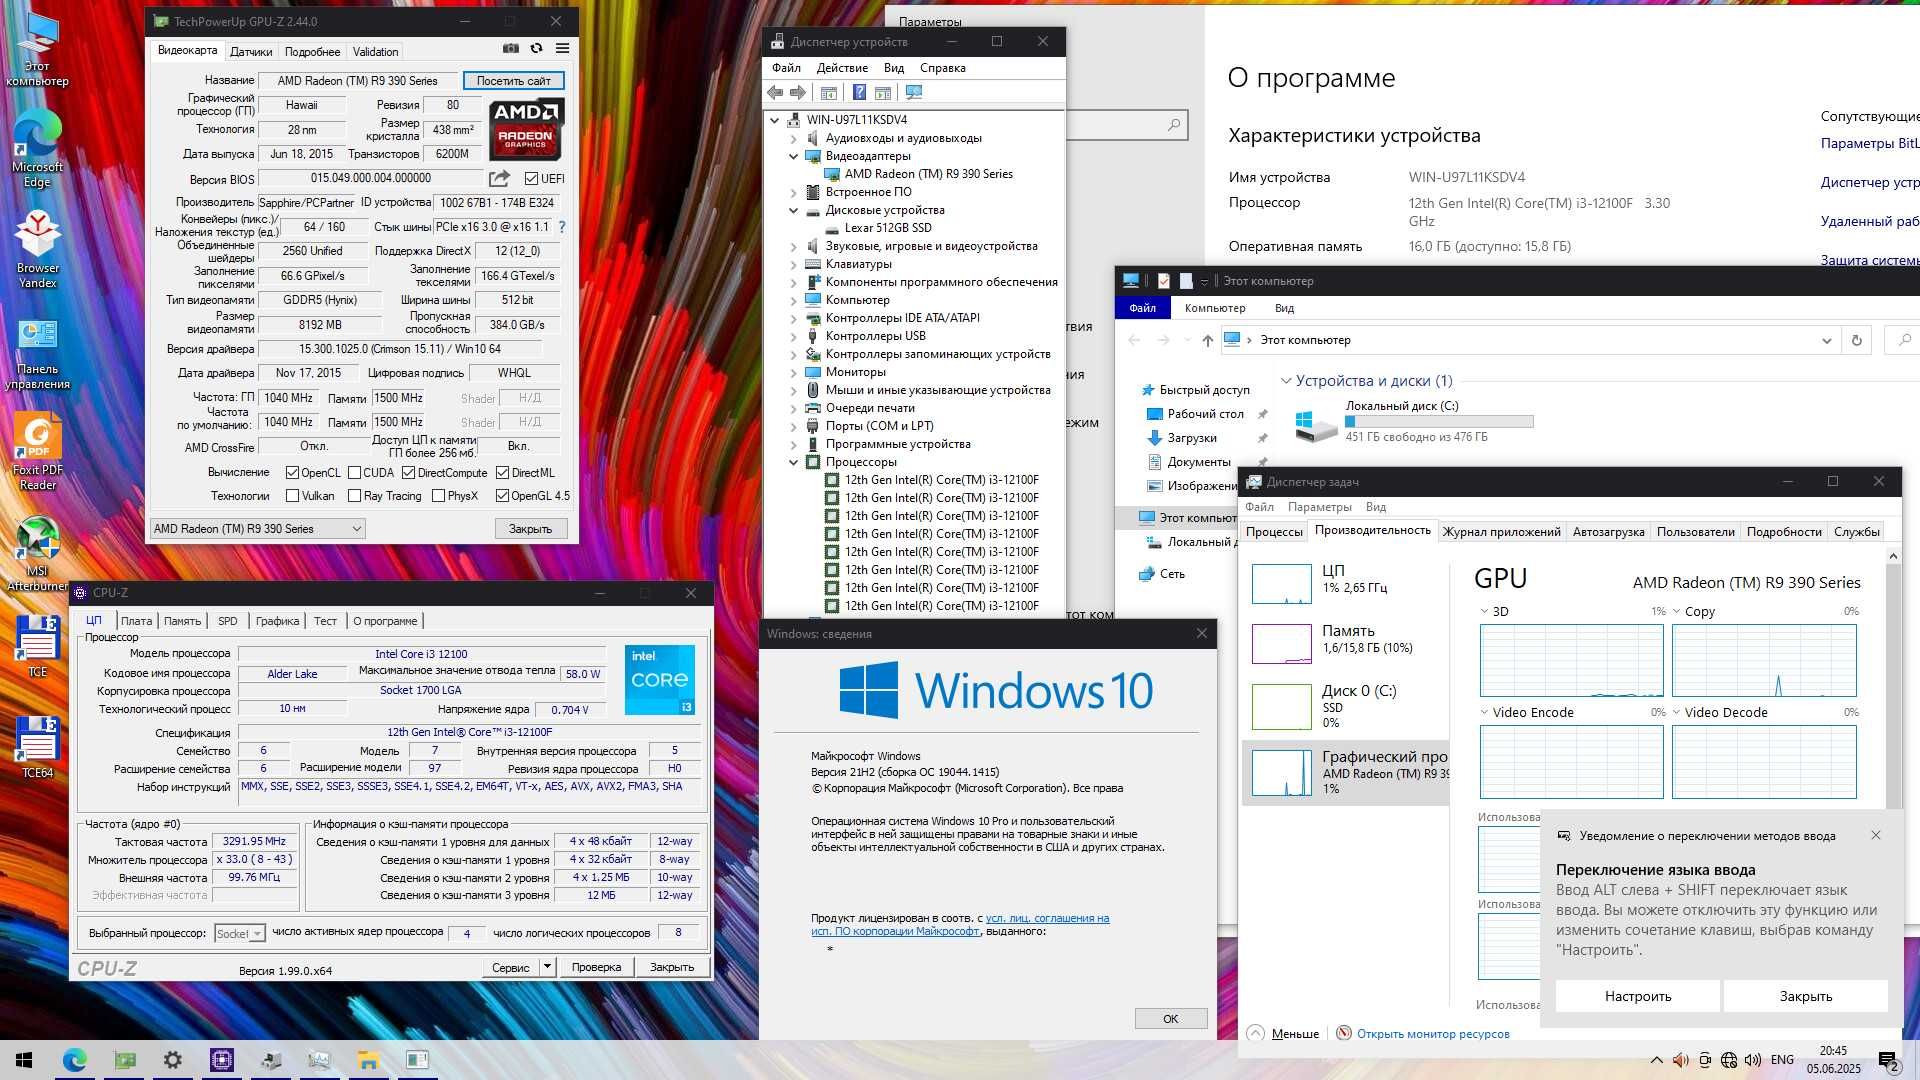Expand the Клавиатуры node in Device Manager
This screenshot has width=1920, height=1080.
(794, 264)
